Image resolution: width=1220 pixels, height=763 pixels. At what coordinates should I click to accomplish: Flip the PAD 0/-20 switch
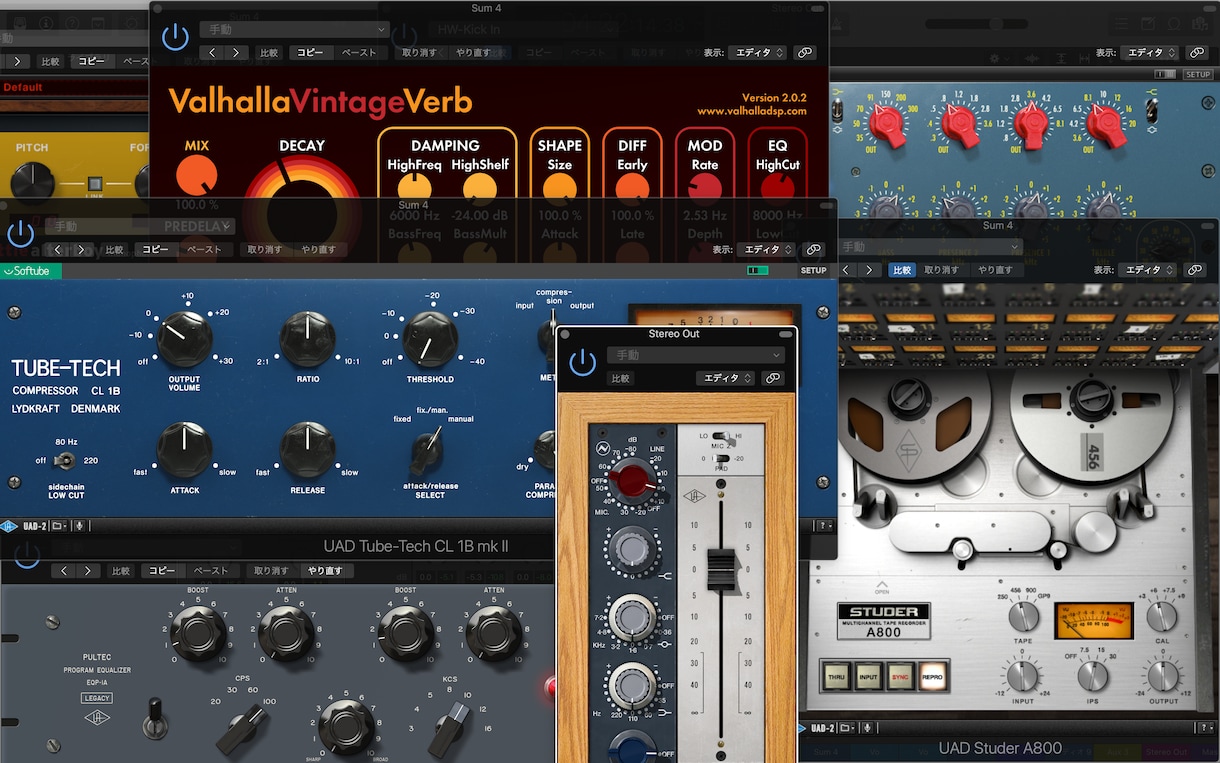click(719, 458)
